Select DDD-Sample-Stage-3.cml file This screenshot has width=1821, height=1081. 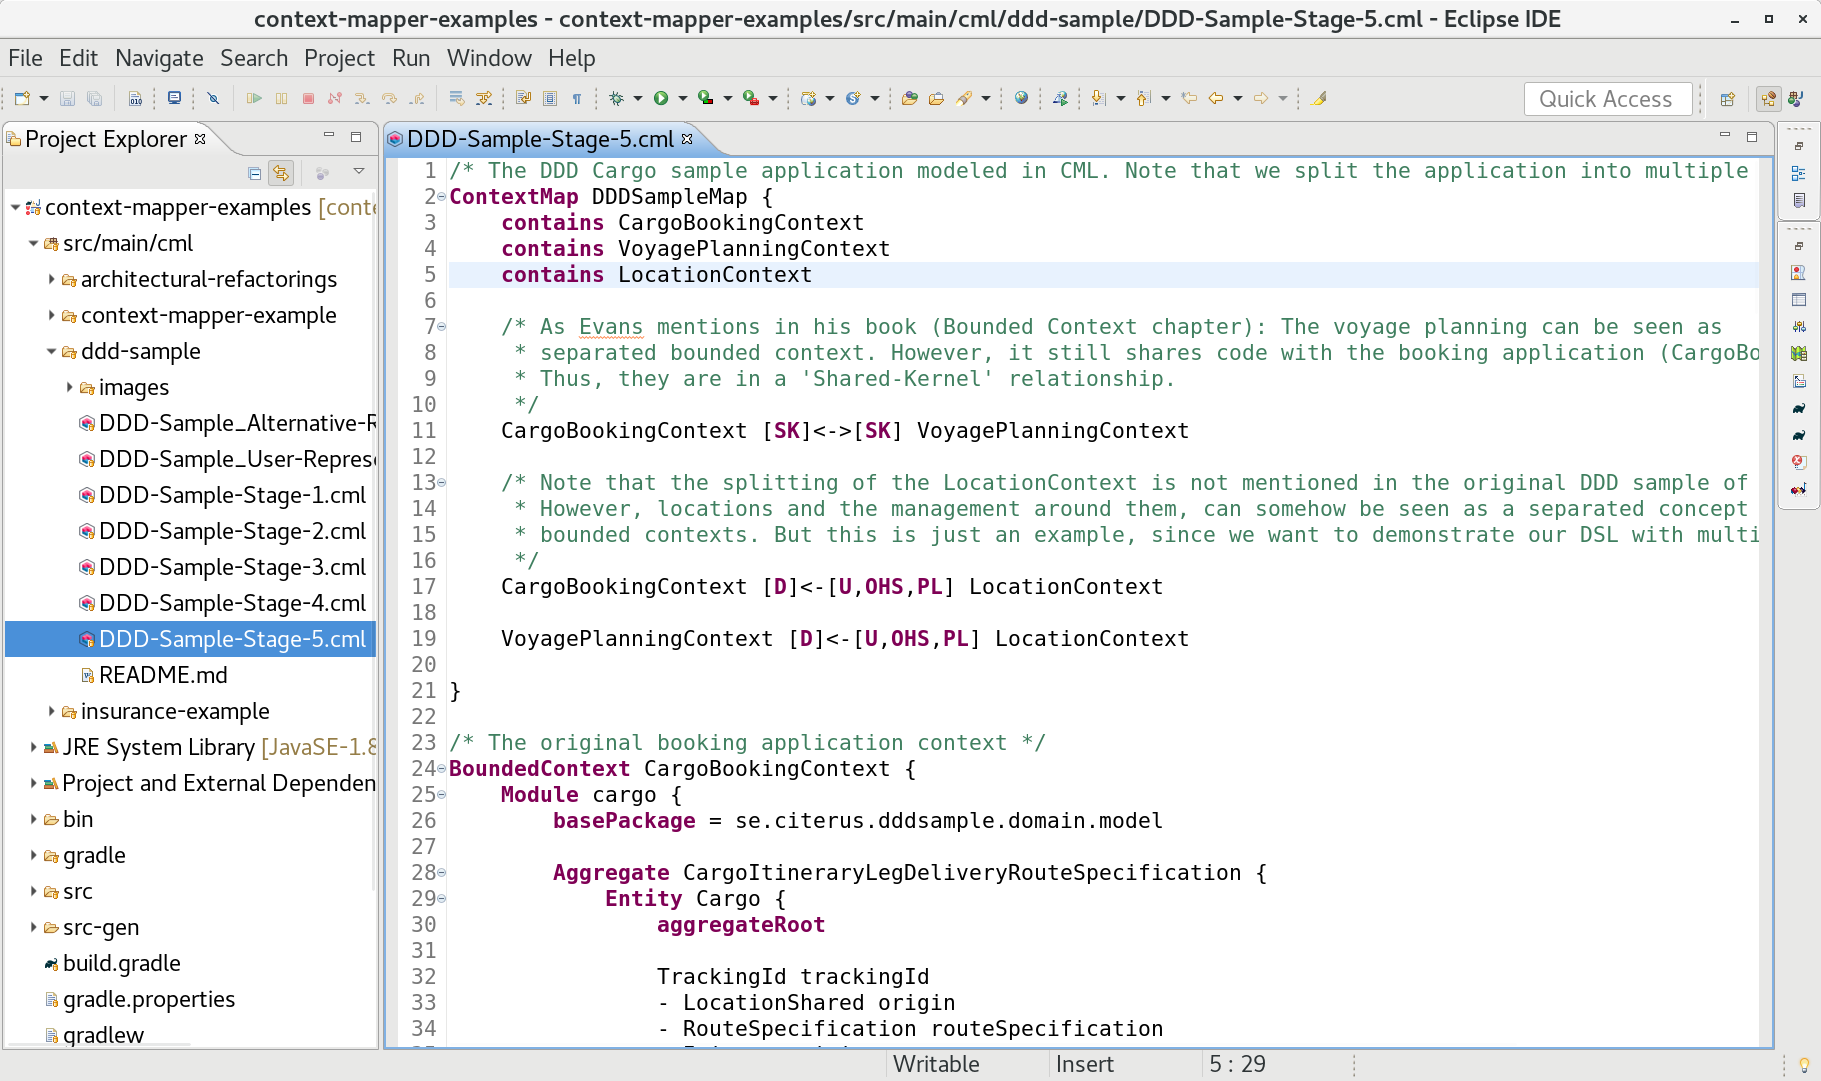click(232, 568)
